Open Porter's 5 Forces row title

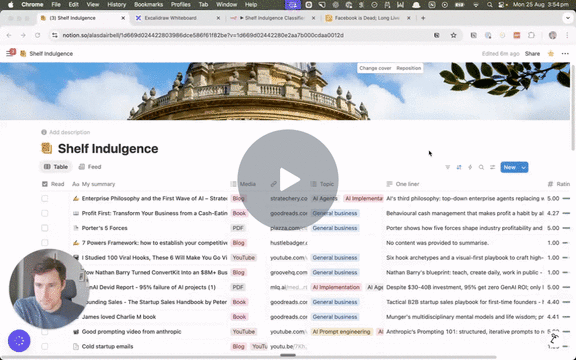click(104, 228)
